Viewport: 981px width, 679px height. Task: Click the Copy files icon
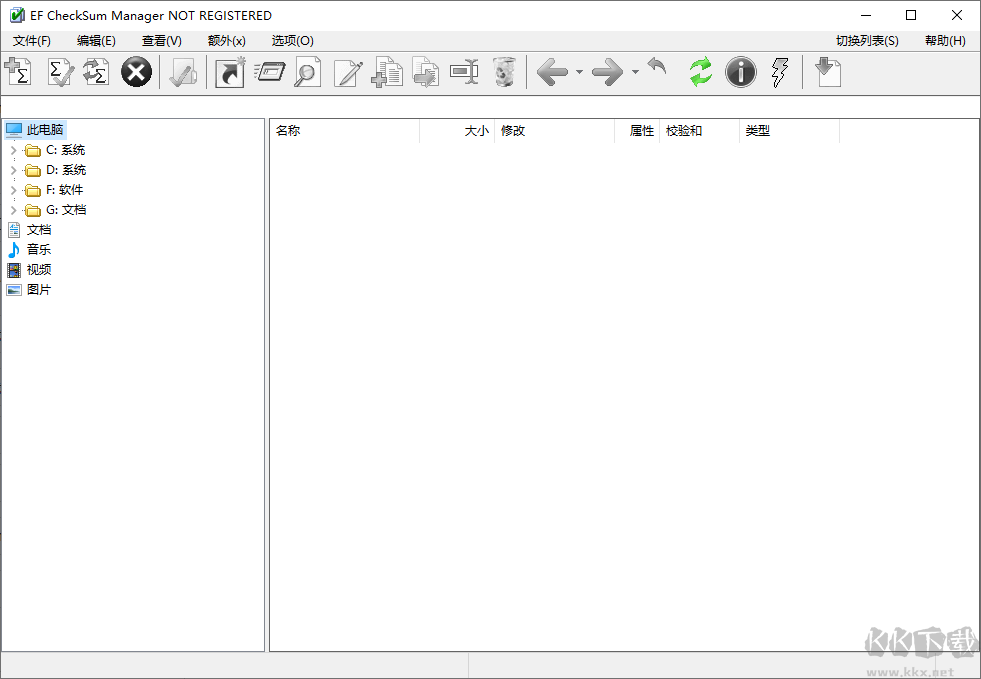click(387, 72)
